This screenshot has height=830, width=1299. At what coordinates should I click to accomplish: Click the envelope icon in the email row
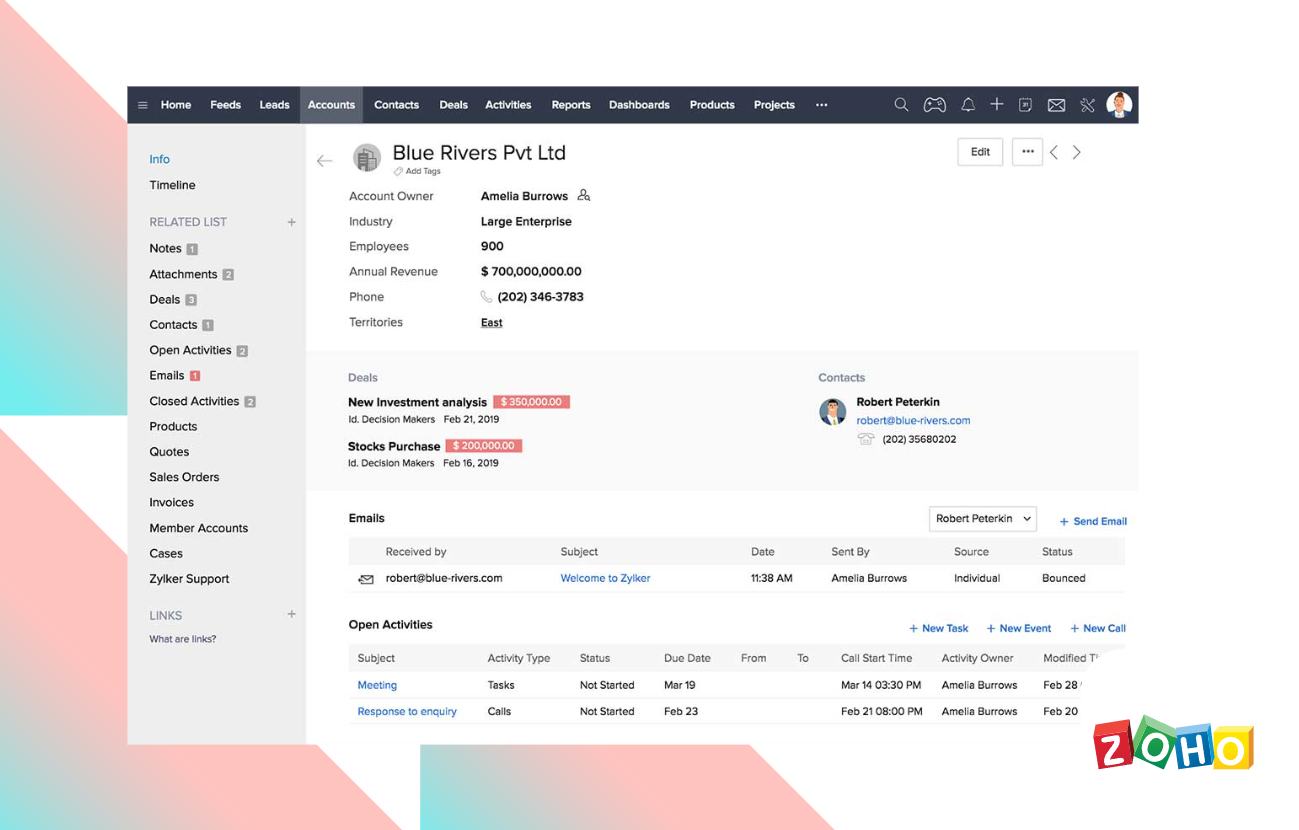coord(366,579)
